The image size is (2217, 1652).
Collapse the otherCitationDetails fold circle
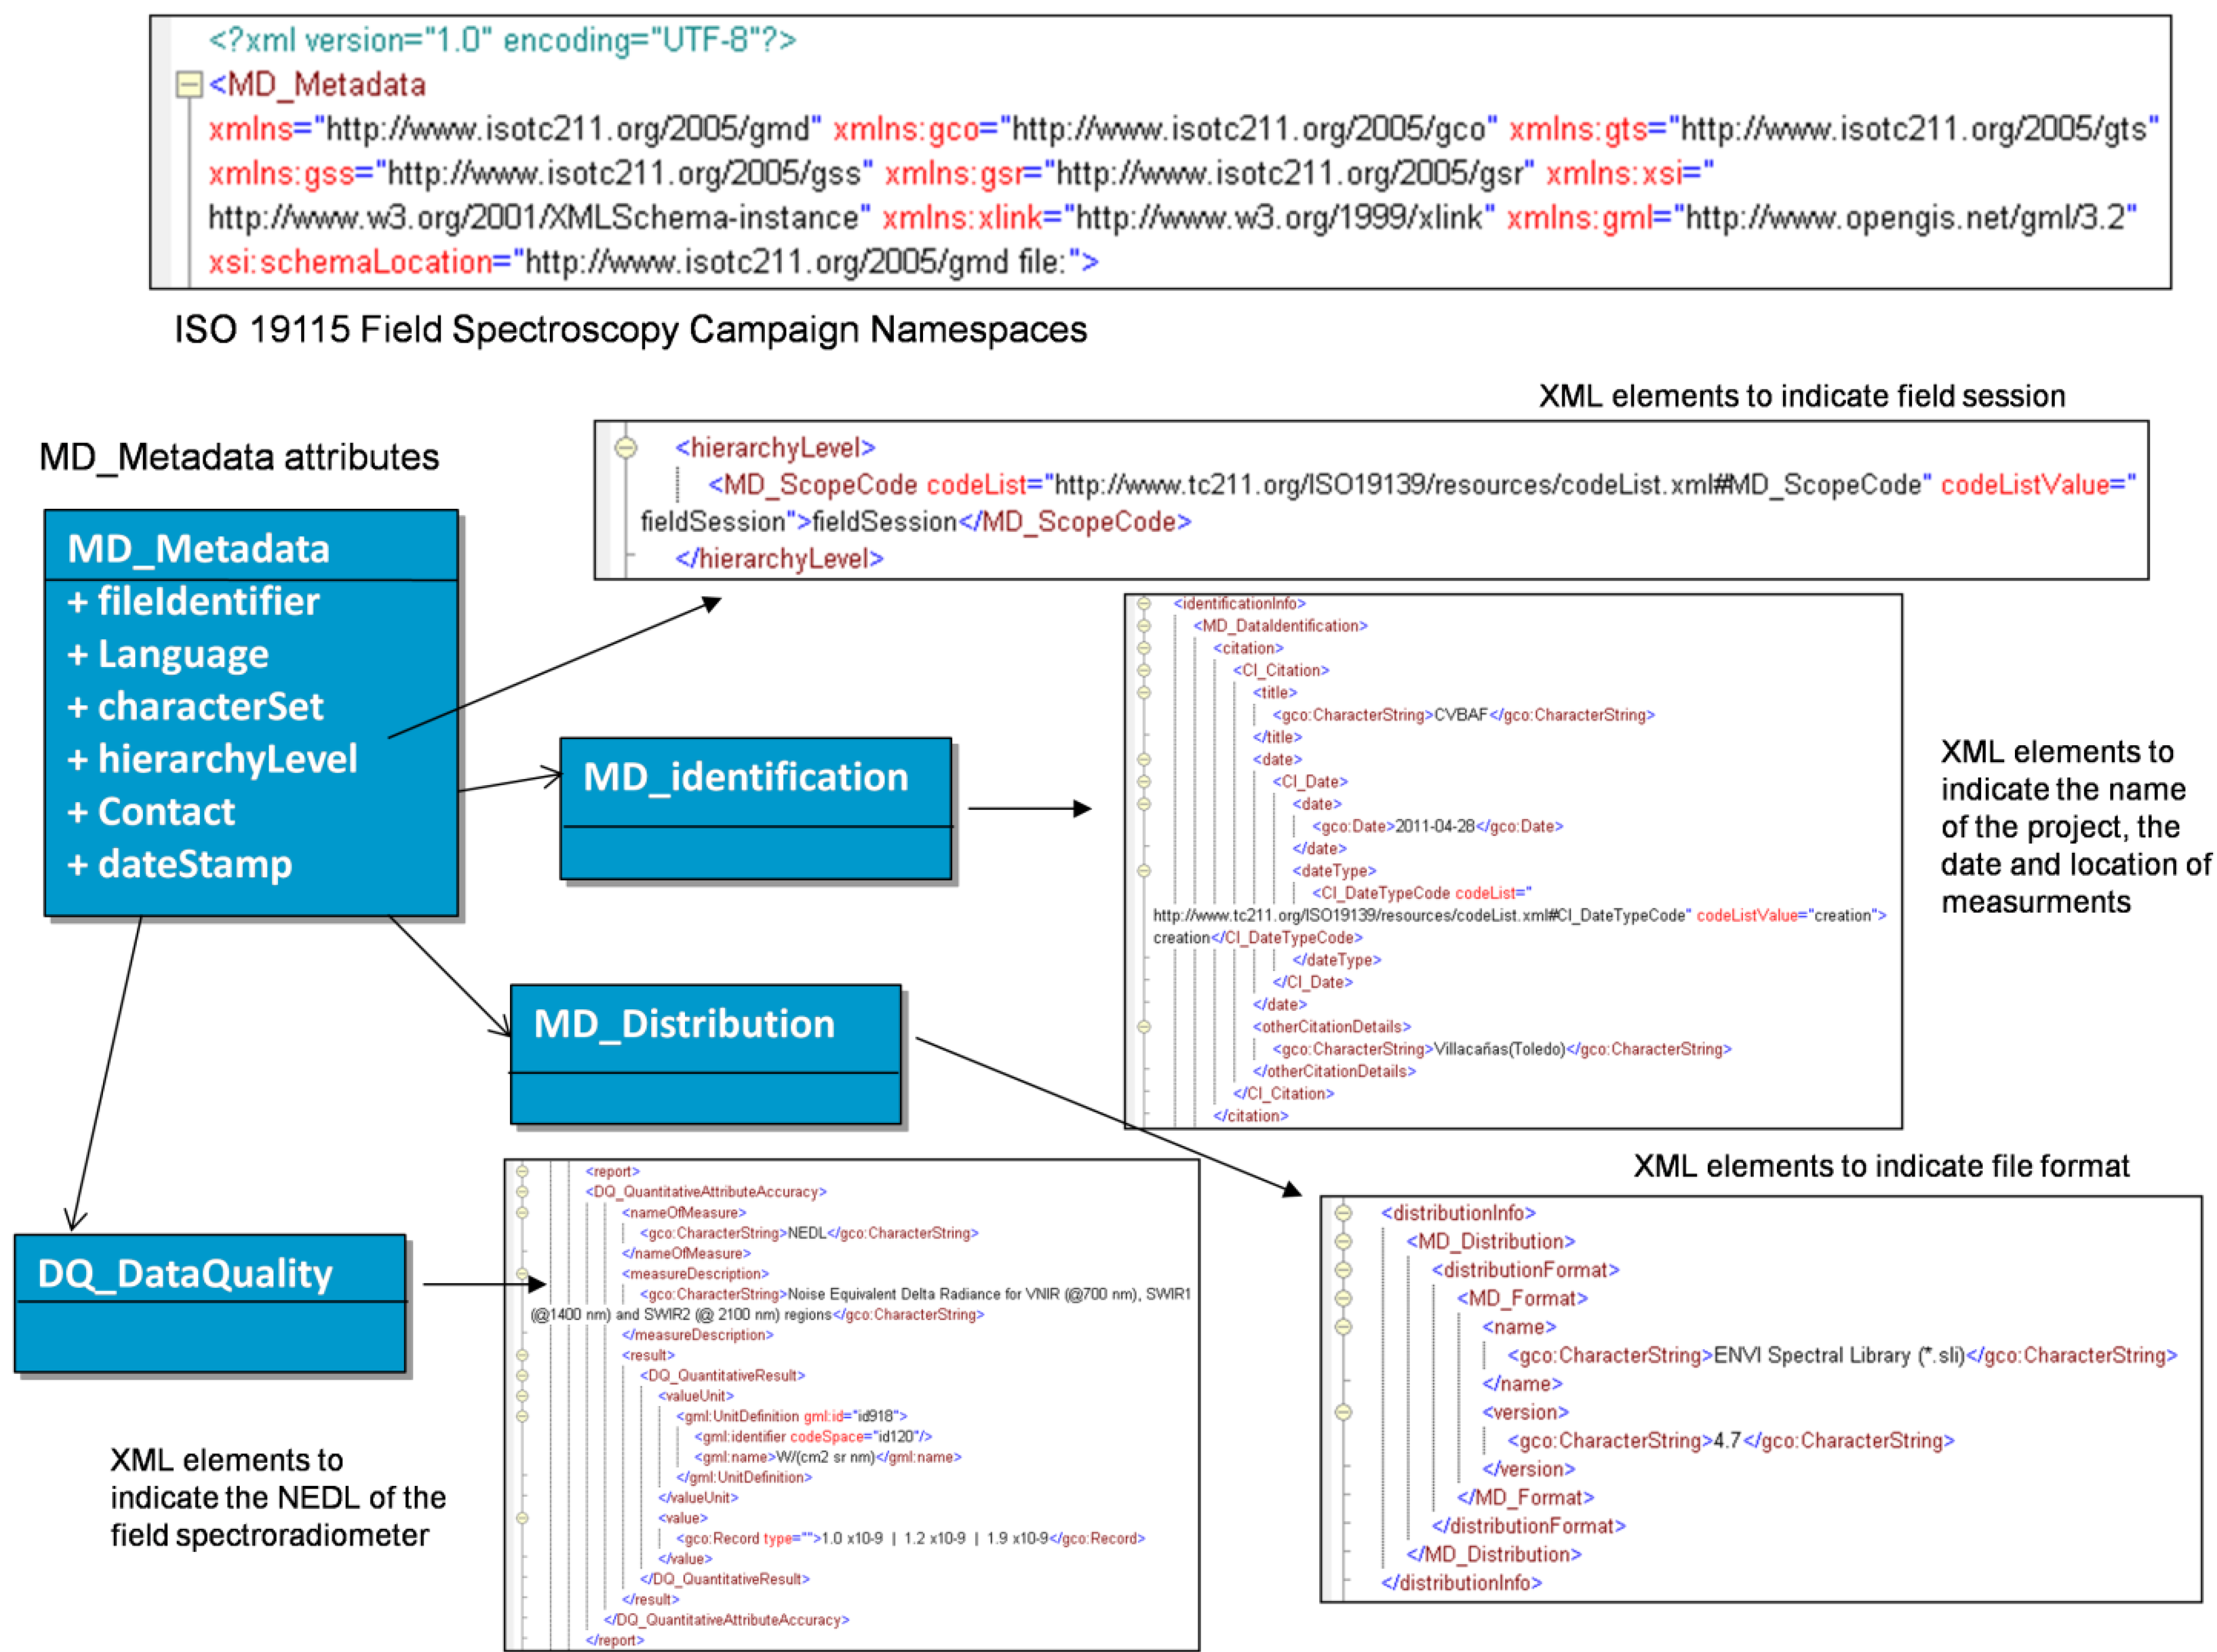tap(1144, 1027)
